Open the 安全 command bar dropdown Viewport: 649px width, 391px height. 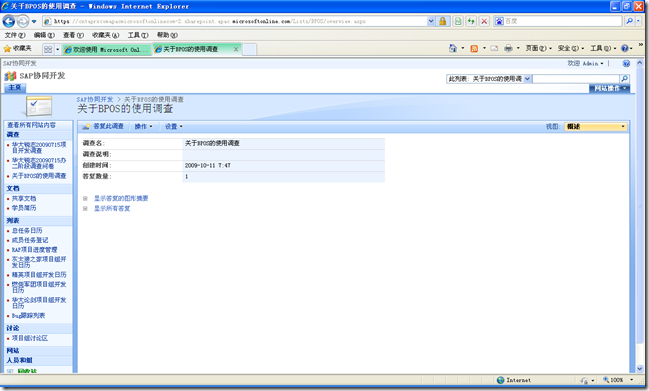pos(571,48)
